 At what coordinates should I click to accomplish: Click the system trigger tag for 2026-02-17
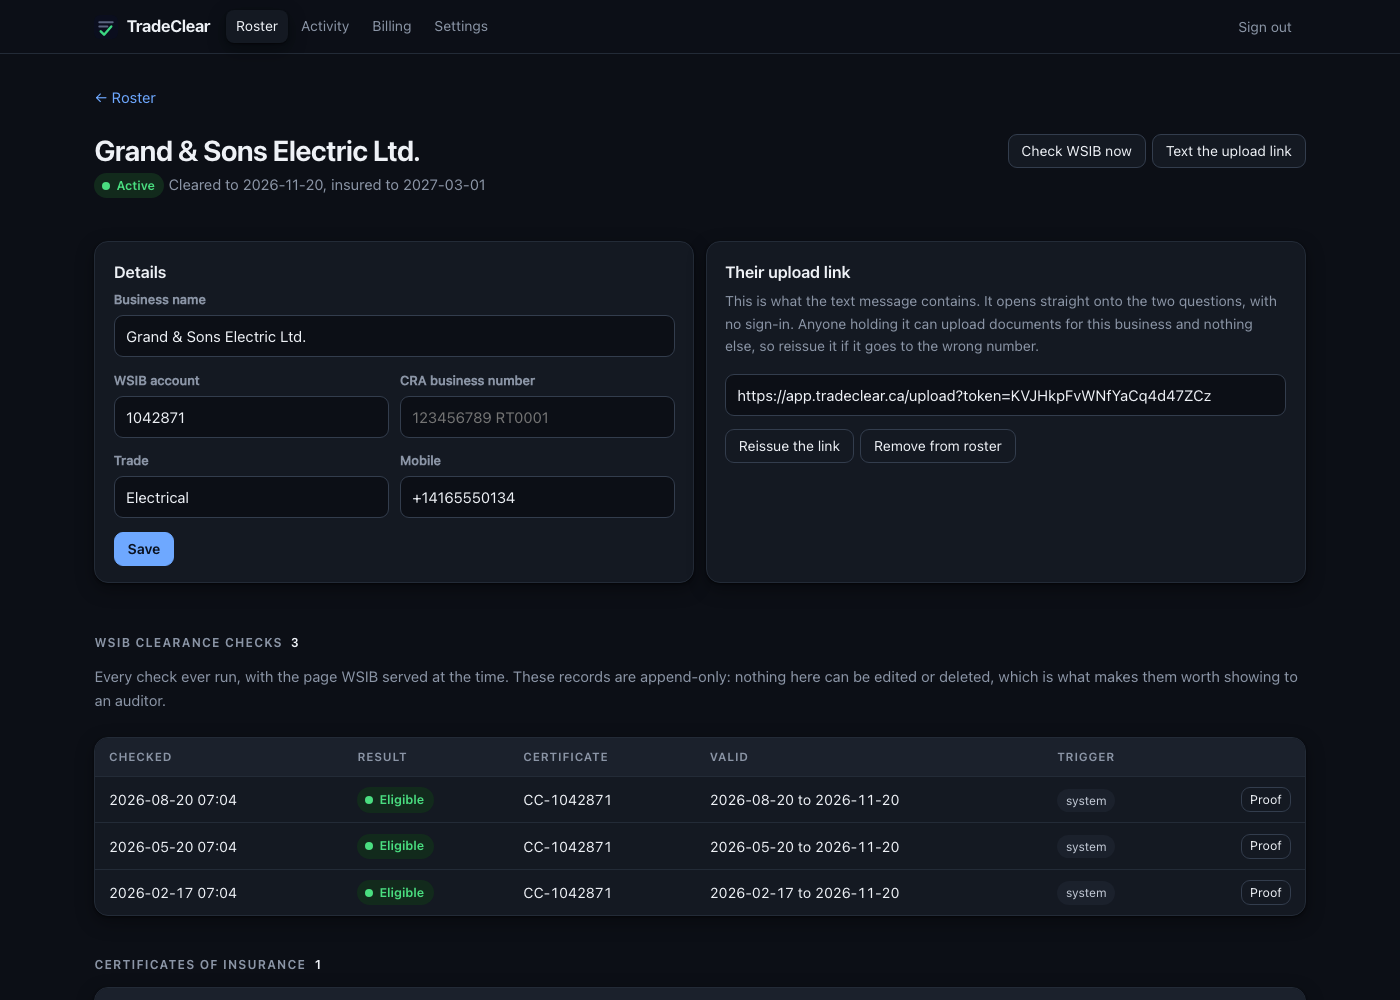[1086, 893]
